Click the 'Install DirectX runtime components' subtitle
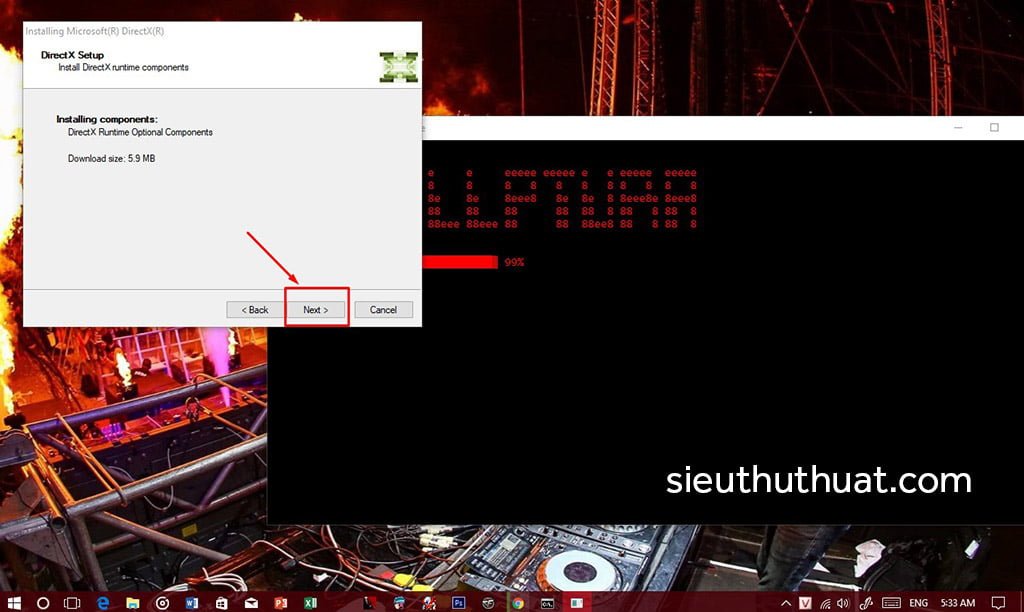Image resolution: width=1024 pixels, height=612 pixels. coord(123,67)
